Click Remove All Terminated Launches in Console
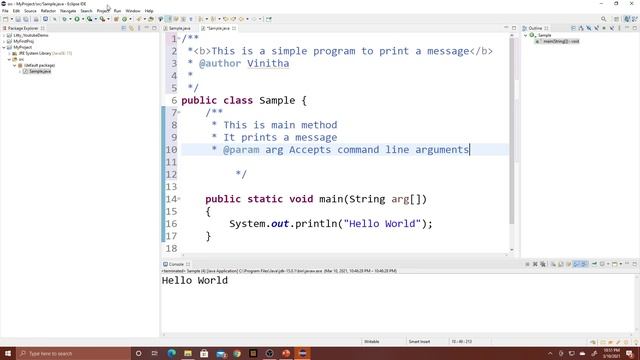Image resolution: width=640 pixels, height=360 pixels. click(x=542, y=264)
